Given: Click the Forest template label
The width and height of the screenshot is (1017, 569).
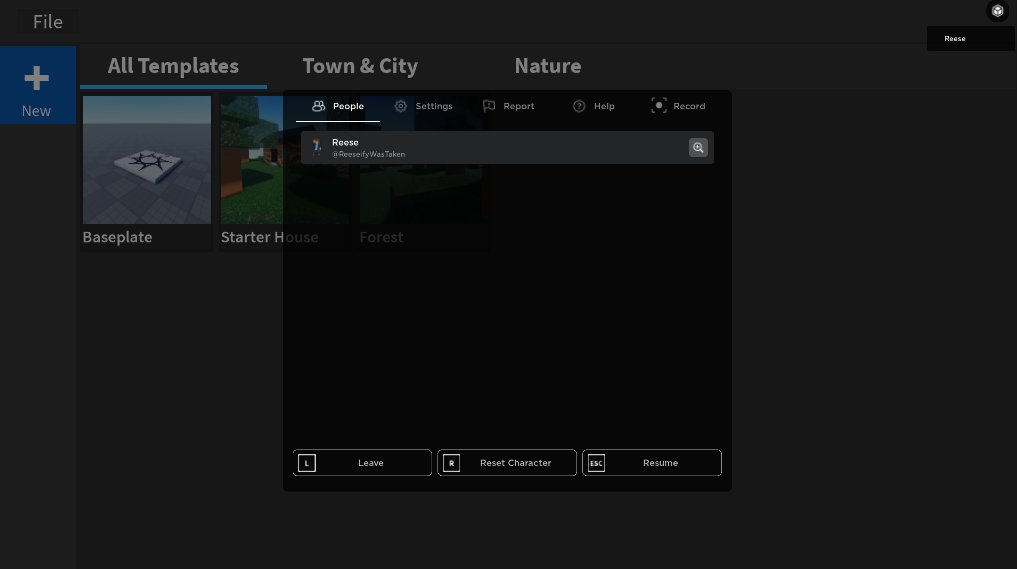Looking at the screenshot, I should pyautogui.click(x=381, y=237).
